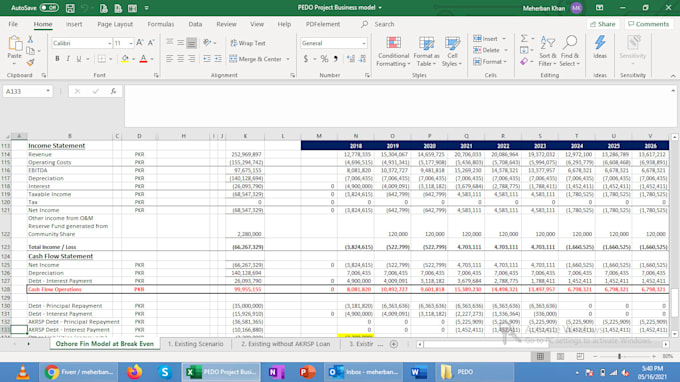This screenshot has height=382, width=680.
Task: Expand Merge & Center options arrow
Action: (288, 59)
